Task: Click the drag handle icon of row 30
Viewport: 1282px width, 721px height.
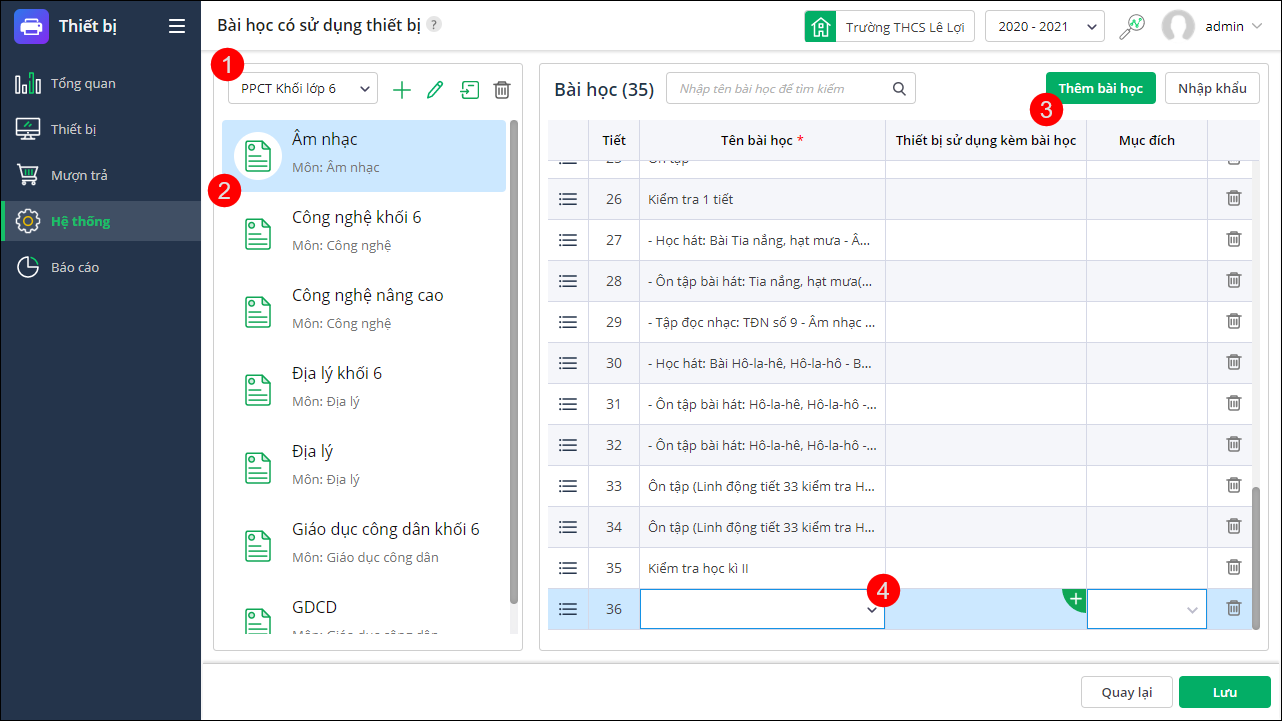Action: point(568,363)
